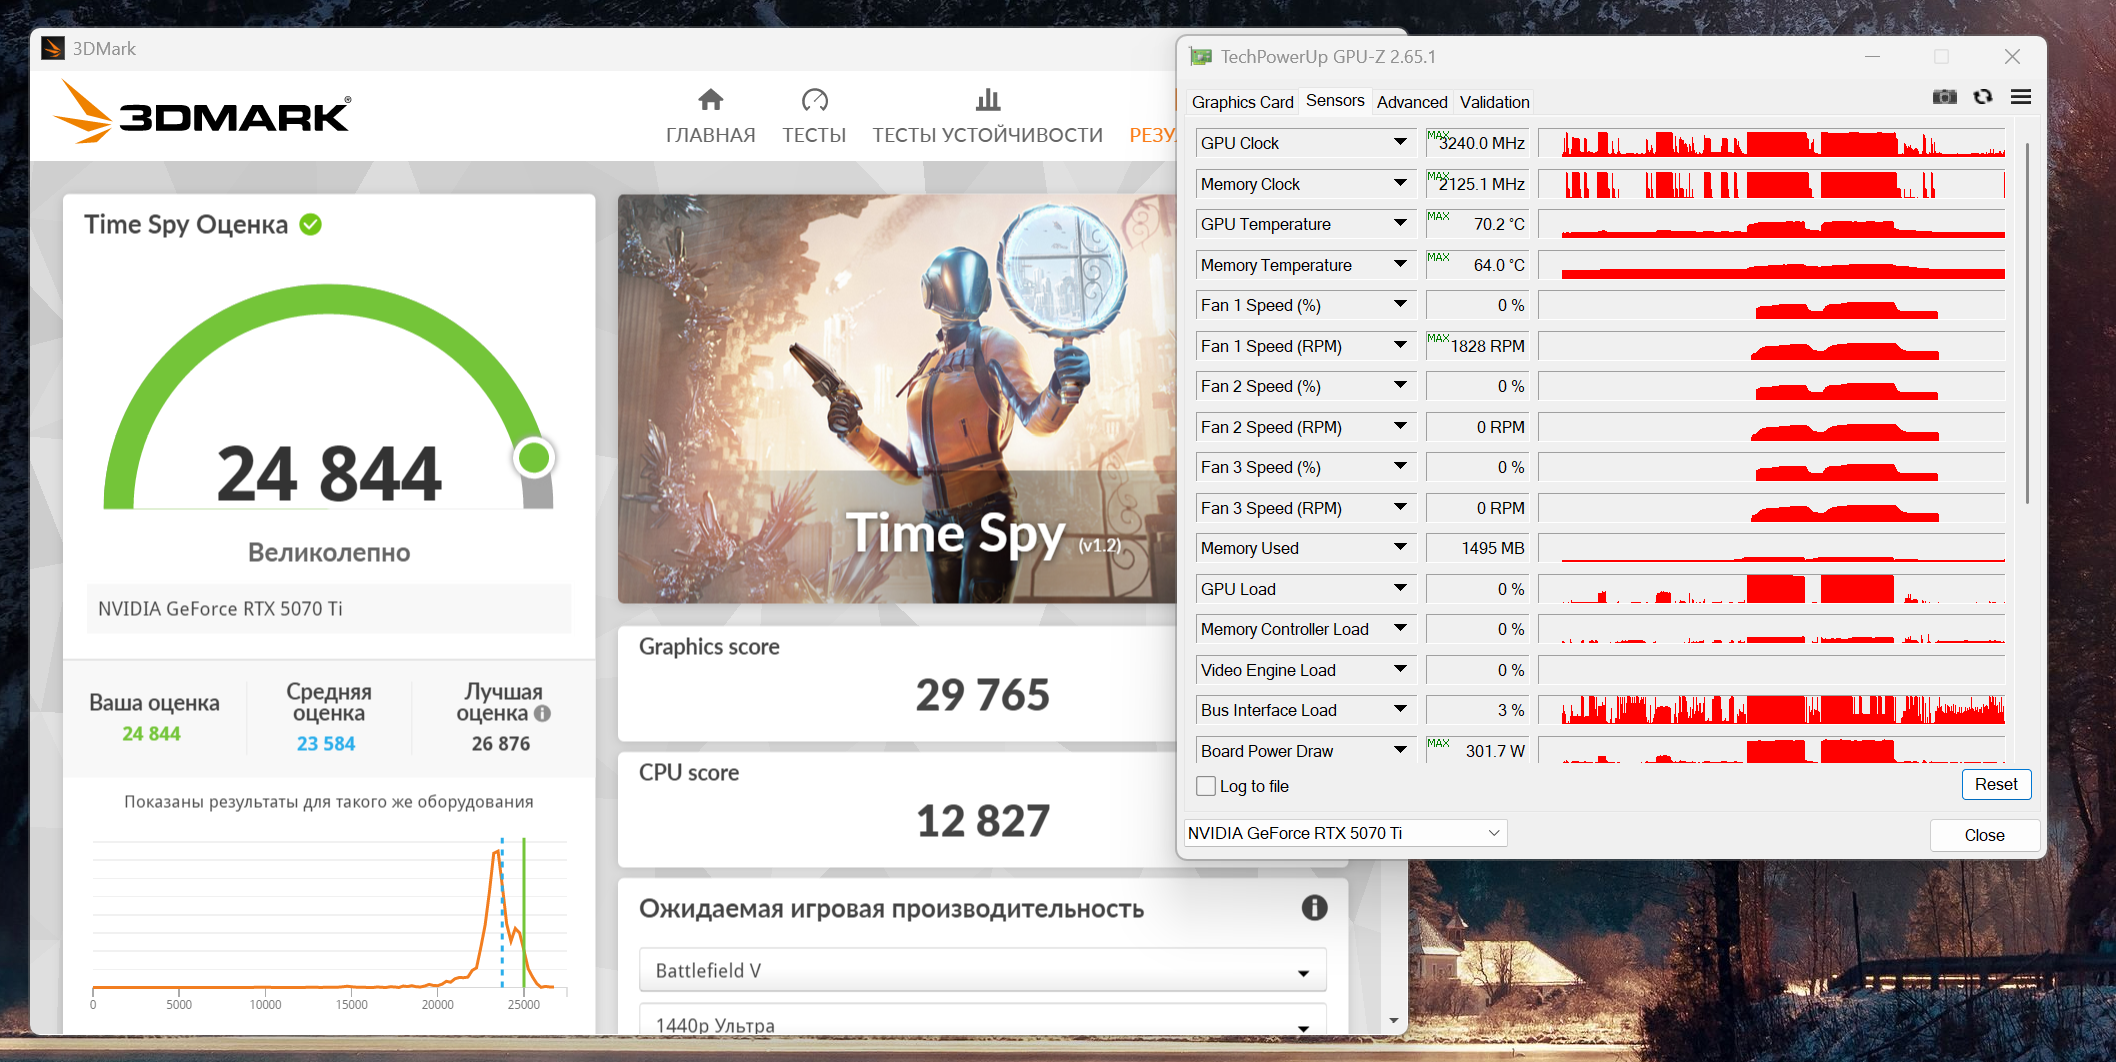Click the GPU-Z sensors vertical scrollbar
The height and width of the screenshot is (1062, 2116).
pos(2027,322)
